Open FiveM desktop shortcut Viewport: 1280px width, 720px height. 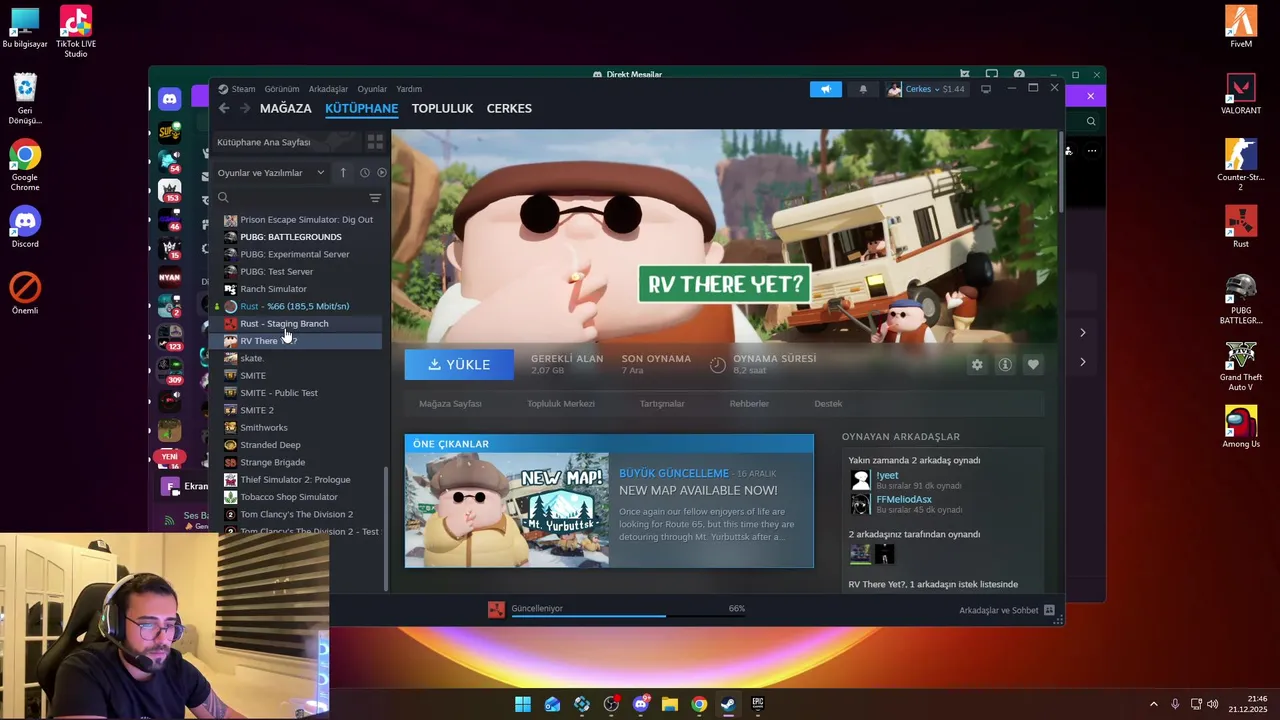point(1241,27)
